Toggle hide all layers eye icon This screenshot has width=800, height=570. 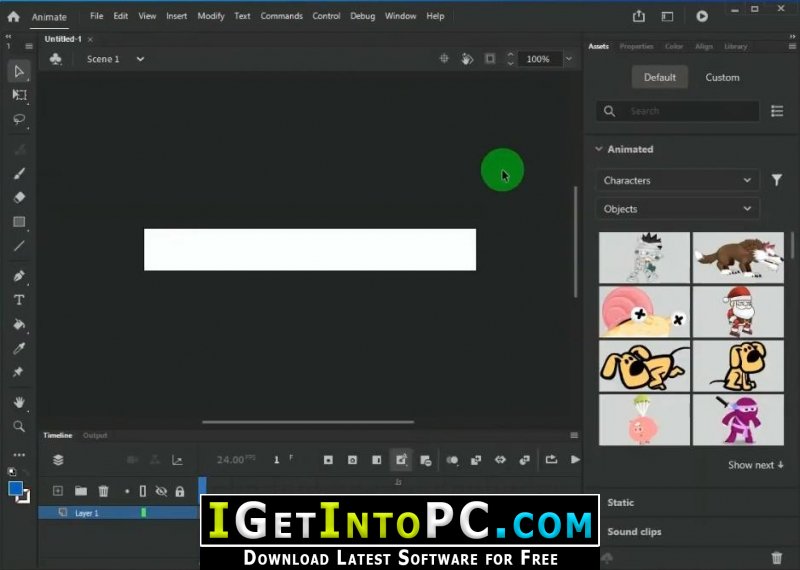(x=161, y=491)
